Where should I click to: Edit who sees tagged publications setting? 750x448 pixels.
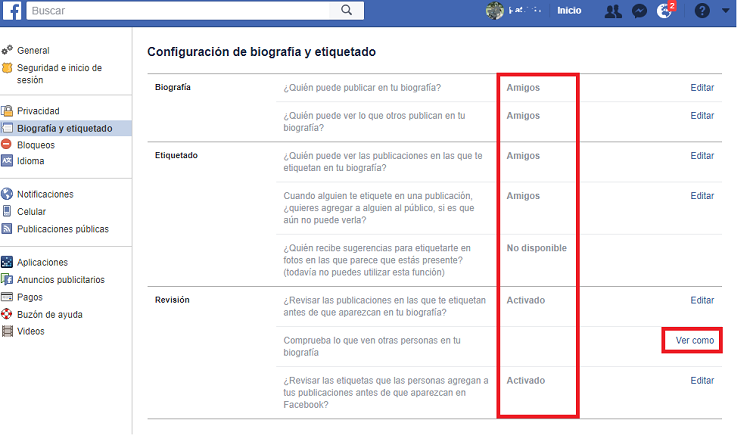click(702, 156)
